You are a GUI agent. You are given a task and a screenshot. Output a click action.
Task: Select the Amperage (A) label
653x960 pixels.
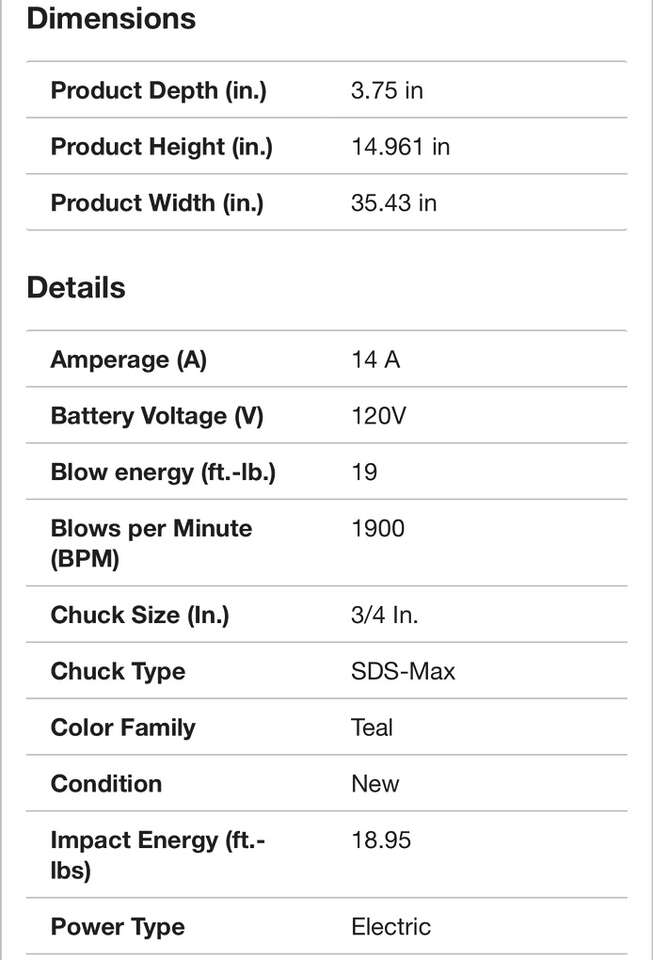[x=128, y=360]
